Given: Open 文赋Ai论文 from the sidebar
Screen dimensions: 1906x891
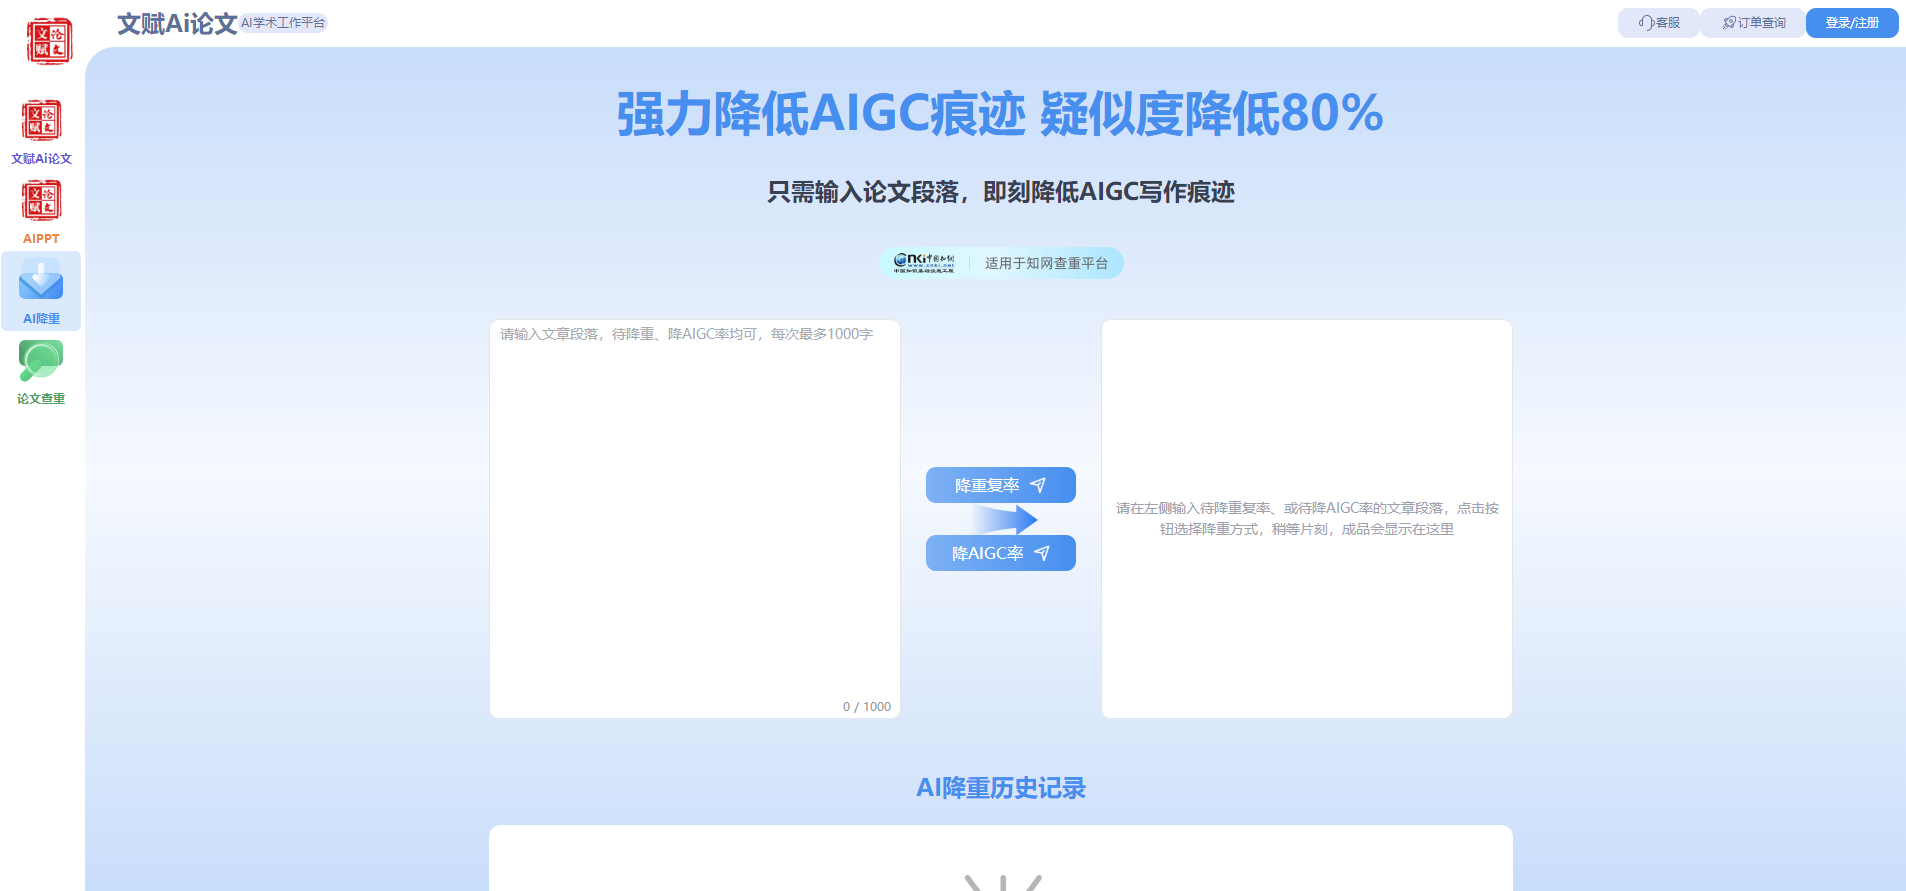Looking at the screenshot, I should (41, 132).
